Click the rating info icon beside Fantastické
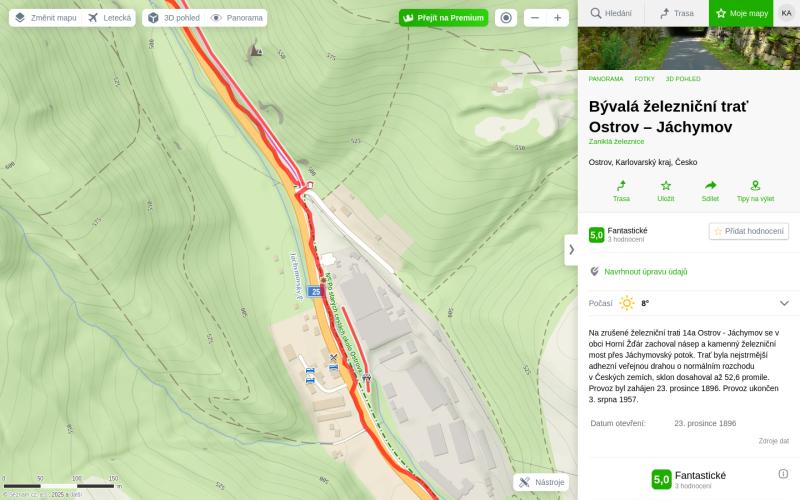Image resolution: width=800 pixels, height=500 pixels. 783,474
